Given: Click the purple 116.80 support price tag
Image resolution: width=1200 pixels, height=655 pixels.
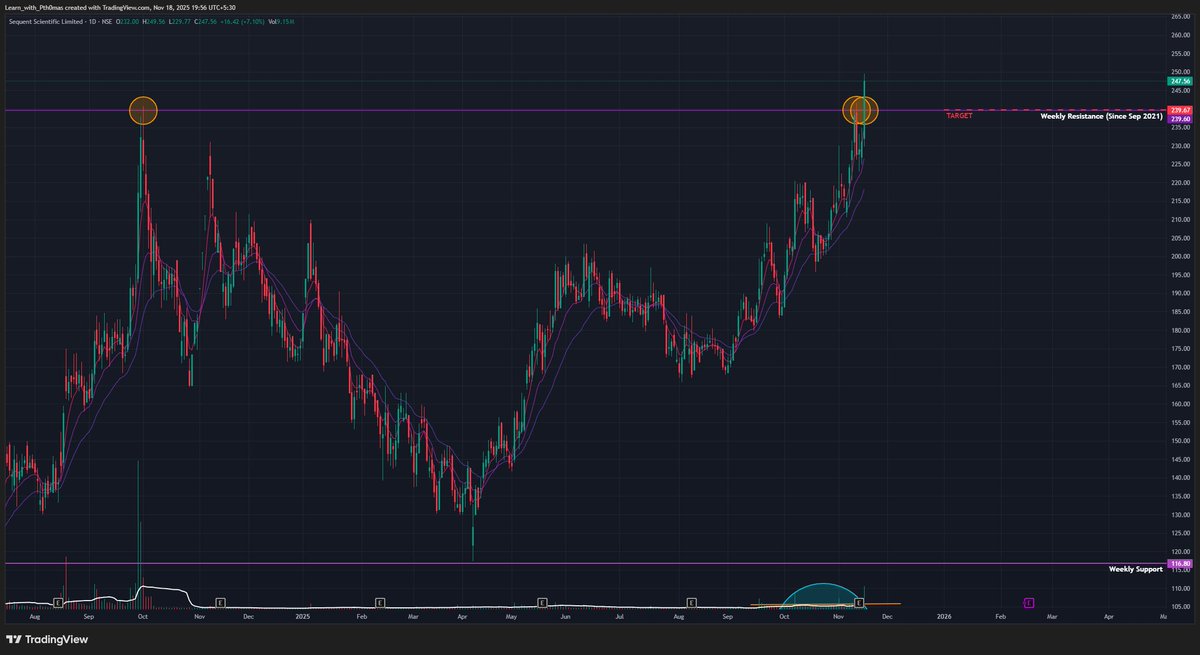Looking at the screenshot, I should click(1180, 564).
